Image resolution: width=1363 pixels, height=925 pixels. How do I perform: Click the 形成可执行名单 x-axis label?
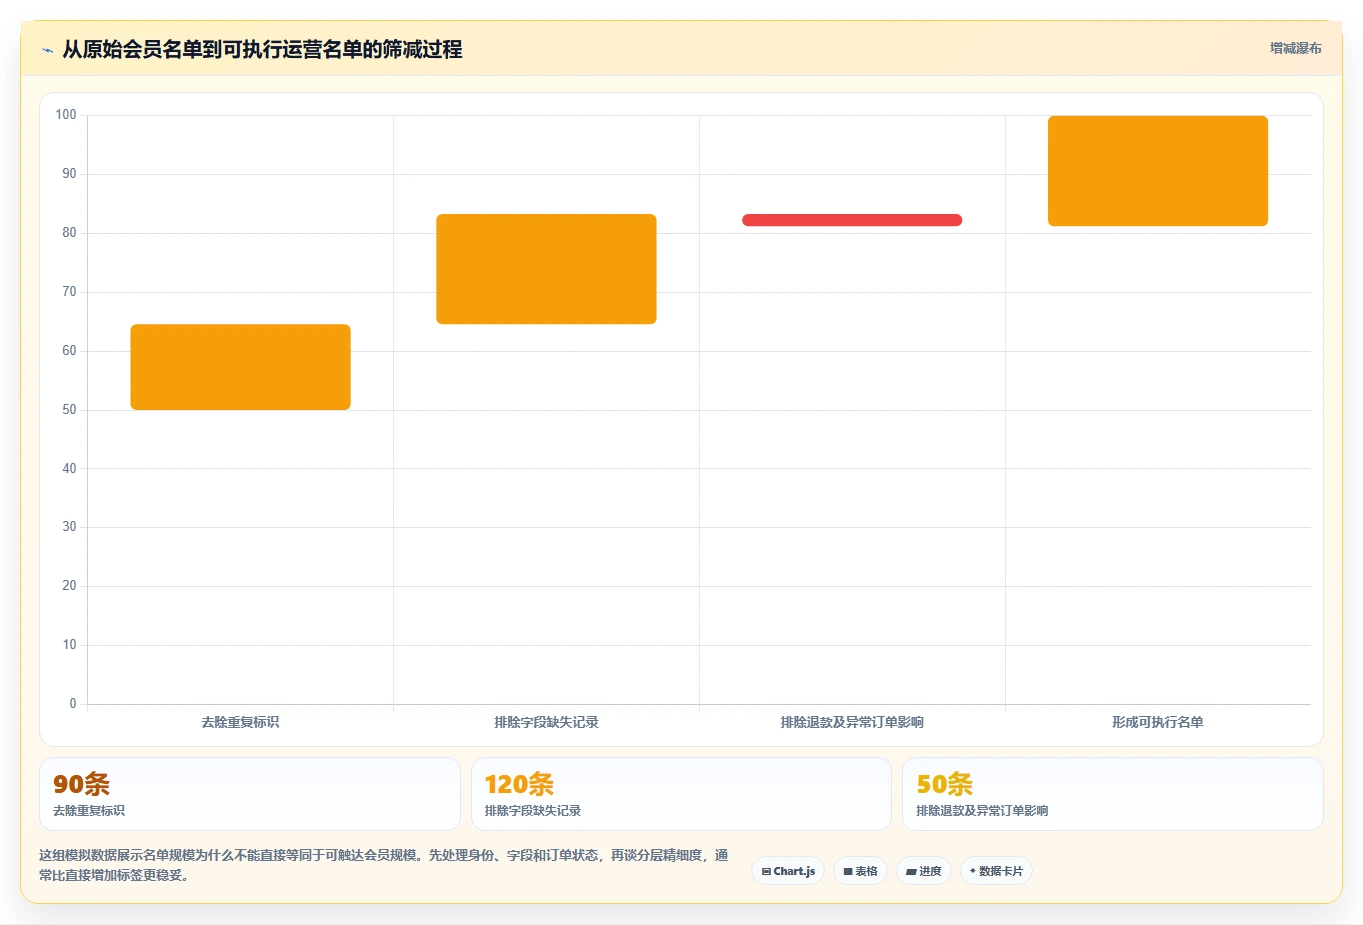click(x=1158, y=722)
